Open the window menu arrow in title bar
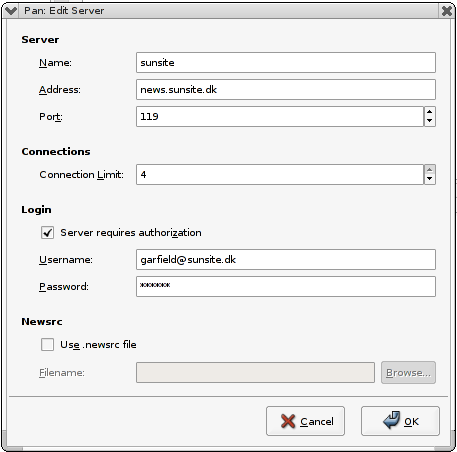Image resolution: width=457 pixels, height=452 pixels. [11, 11]
